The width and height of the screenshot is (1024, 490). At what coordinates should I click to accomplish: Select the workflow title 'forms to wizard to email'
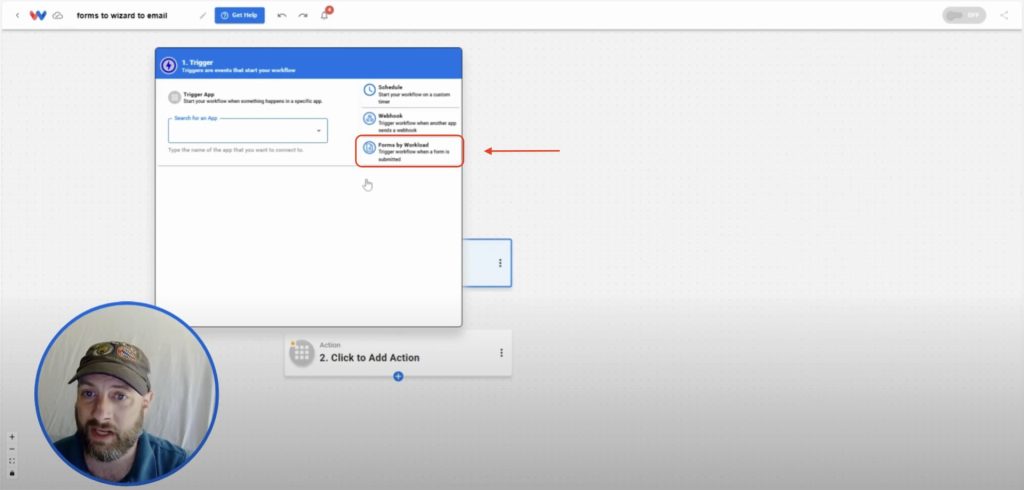click(122, 15)
